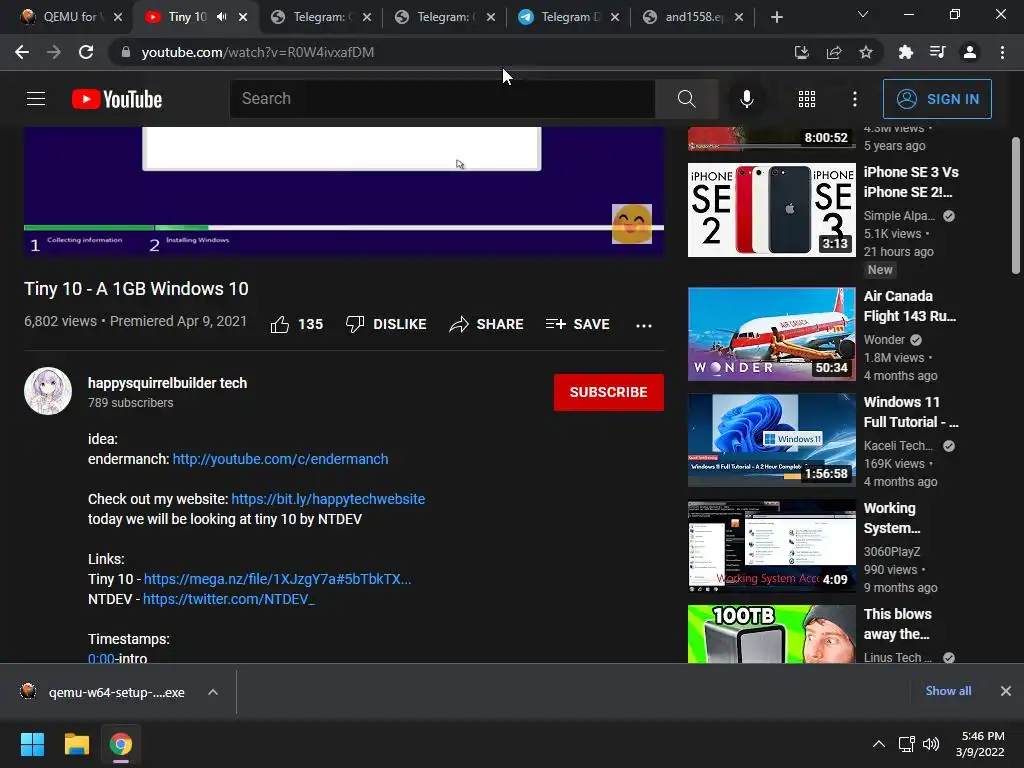Image resolution: width=1024 pixels, height=768 pixels.
Task: Open the Windows Start menu
Action: [x=32, y=744]
